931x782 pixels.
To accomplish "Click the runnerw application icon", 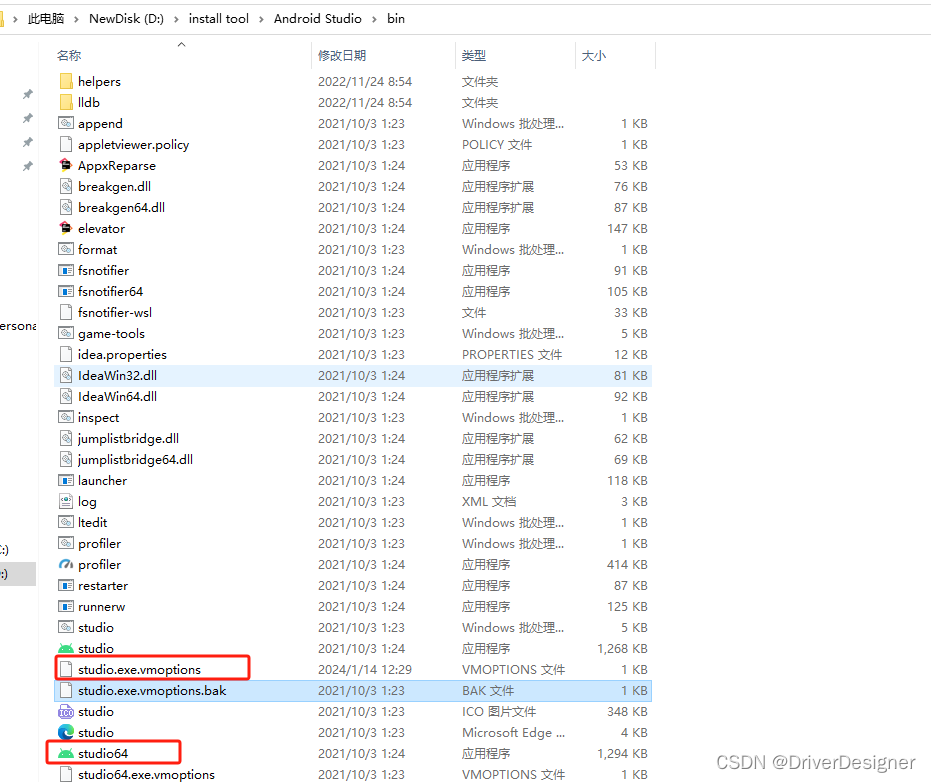I will point(66,606).
